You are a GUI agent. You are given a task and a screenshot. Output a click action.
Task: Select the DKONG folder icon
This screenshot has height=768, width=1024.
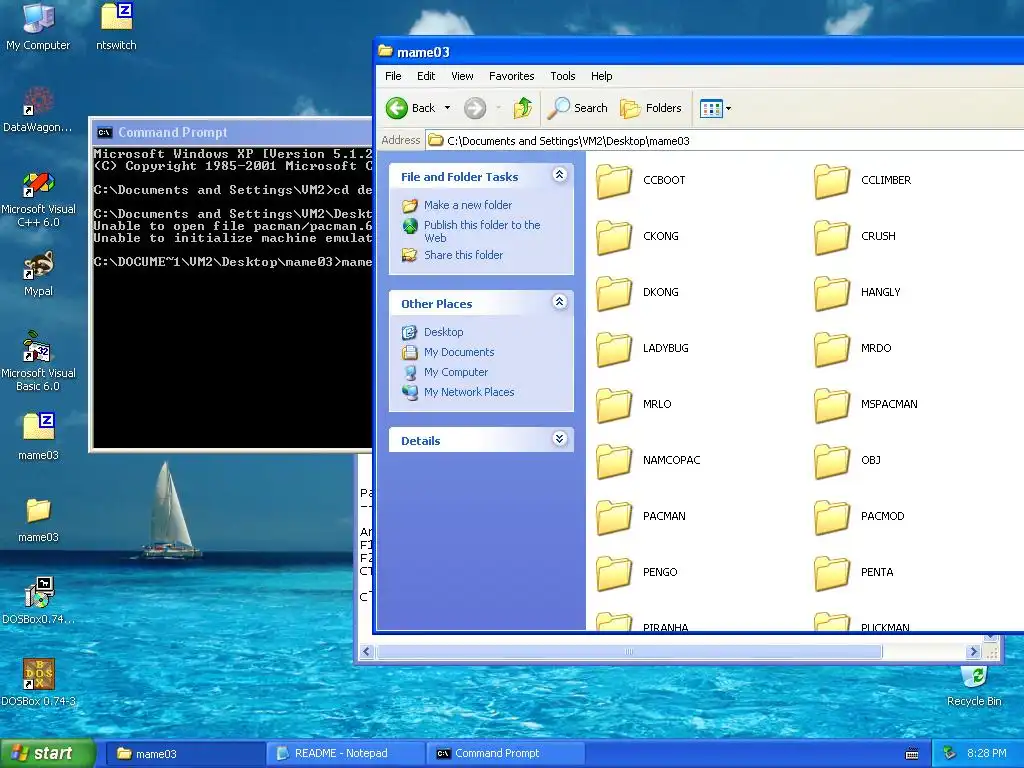click(614, 293)
